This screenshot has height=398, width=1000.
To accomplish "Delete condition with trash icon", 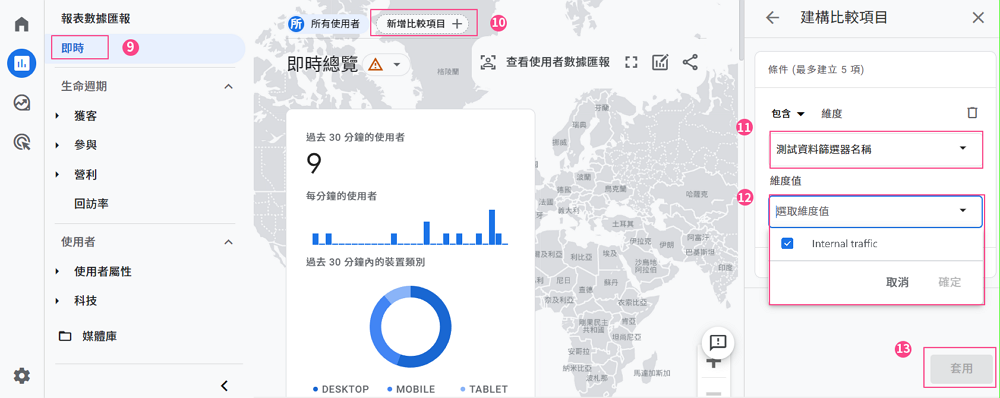I will click(x=972, y=113).
